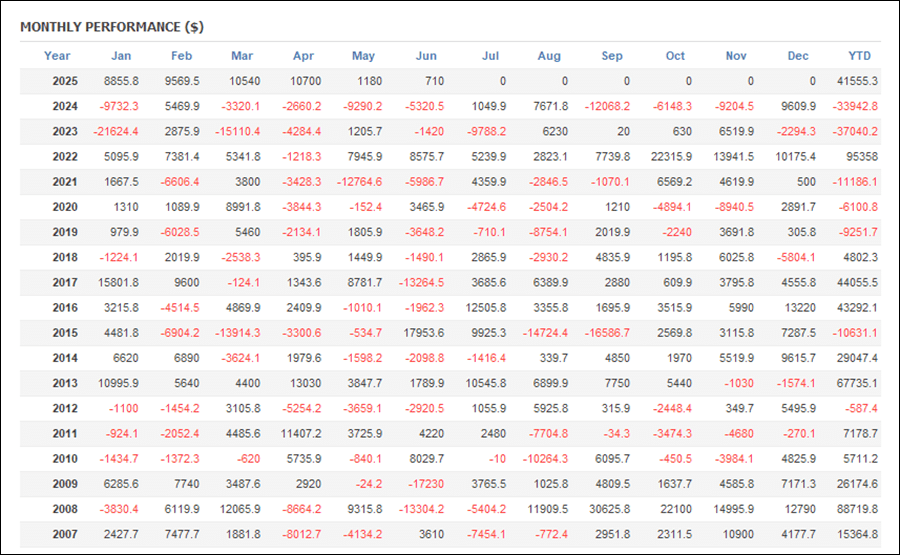
Task: Click 2017 June value -13264.5
Action: point(421,283)
